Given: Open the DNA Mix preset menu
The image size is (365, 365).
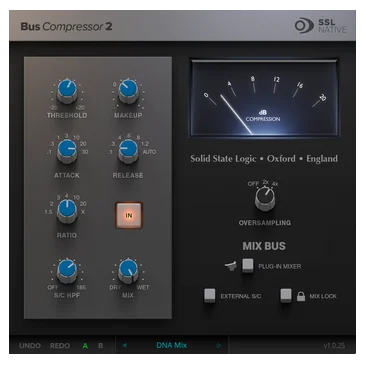Looking at the screenshot, I should coord(172,345).
